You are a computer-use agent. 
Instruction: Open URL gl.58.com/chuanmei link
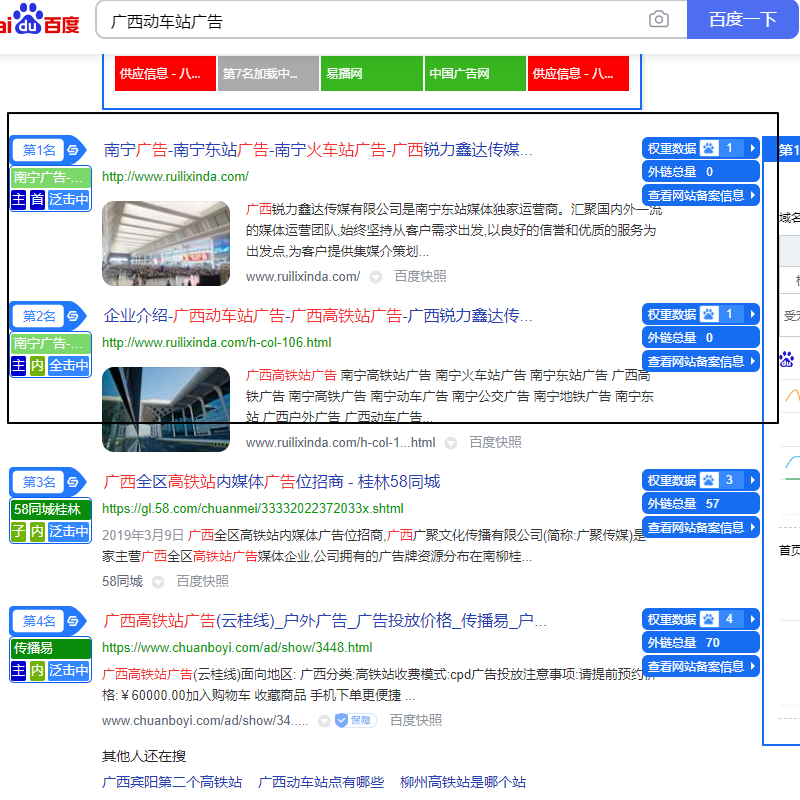tap(253, 508)
